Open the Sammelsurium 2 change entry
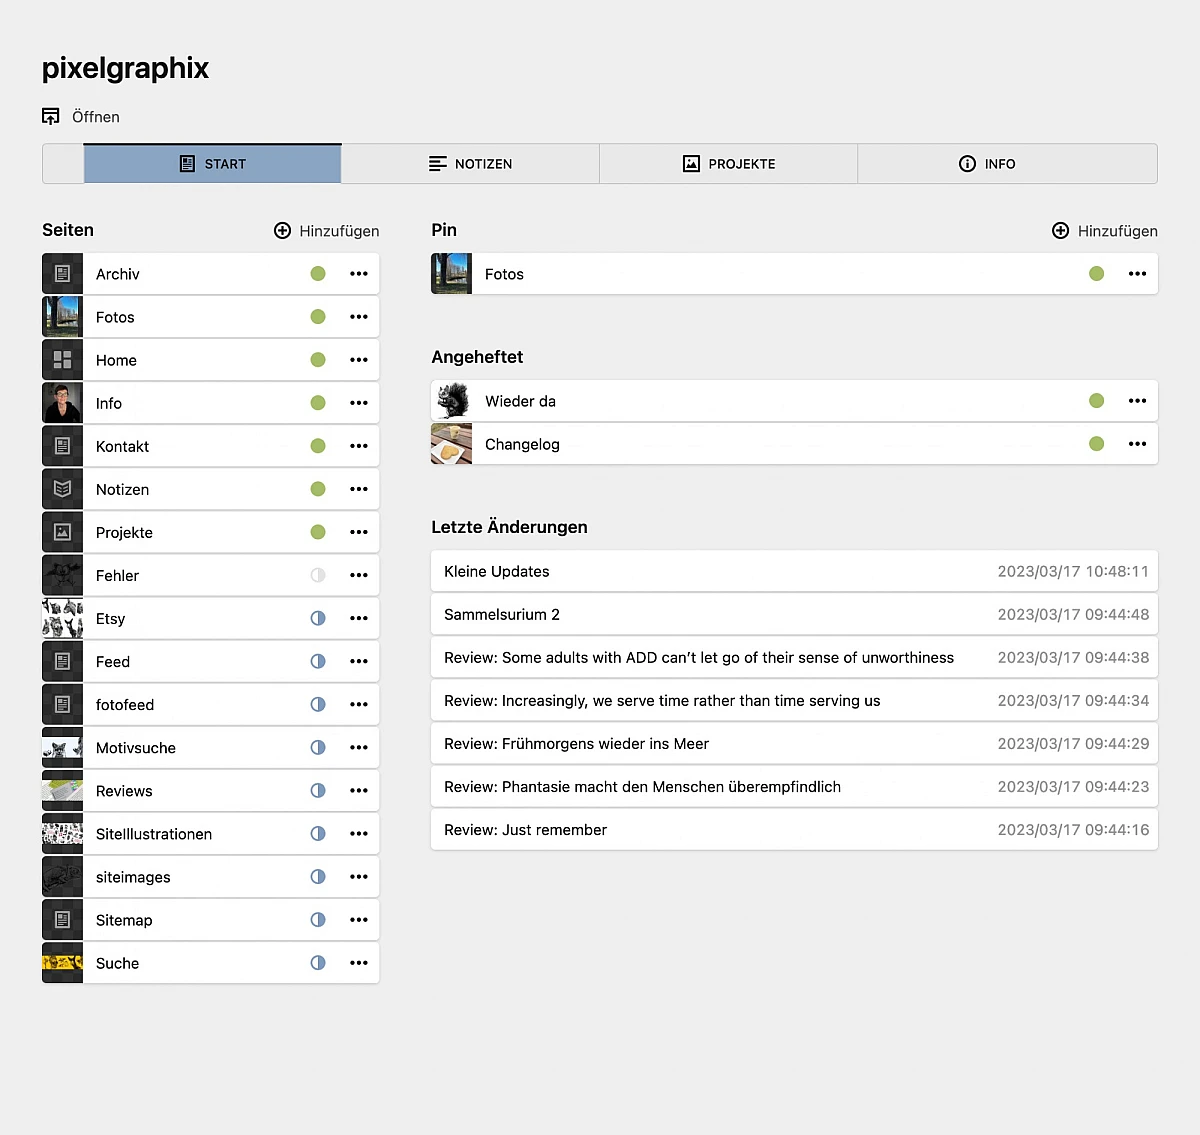Screen dimensions: 1200x1135 [x=794, y=614]
